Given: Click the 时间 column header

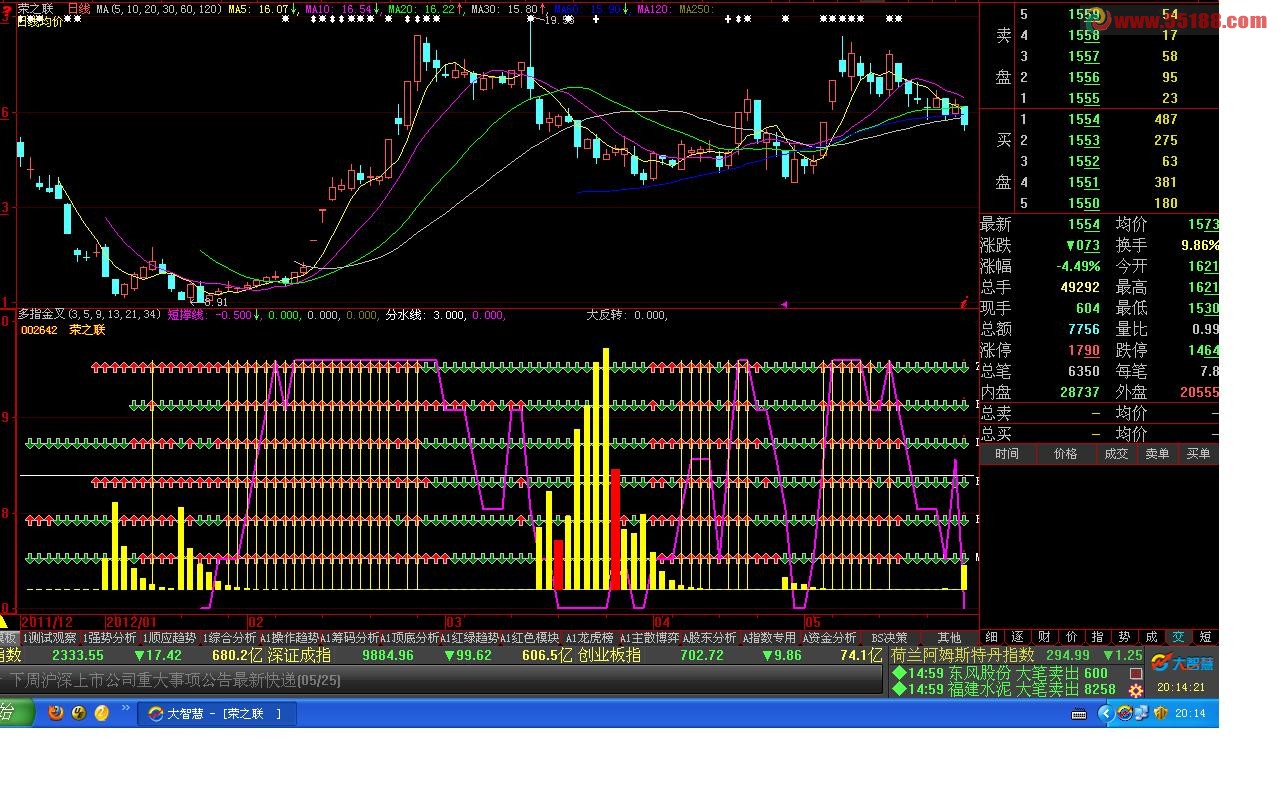Looking at the screenshot, I should [1007, 454].
